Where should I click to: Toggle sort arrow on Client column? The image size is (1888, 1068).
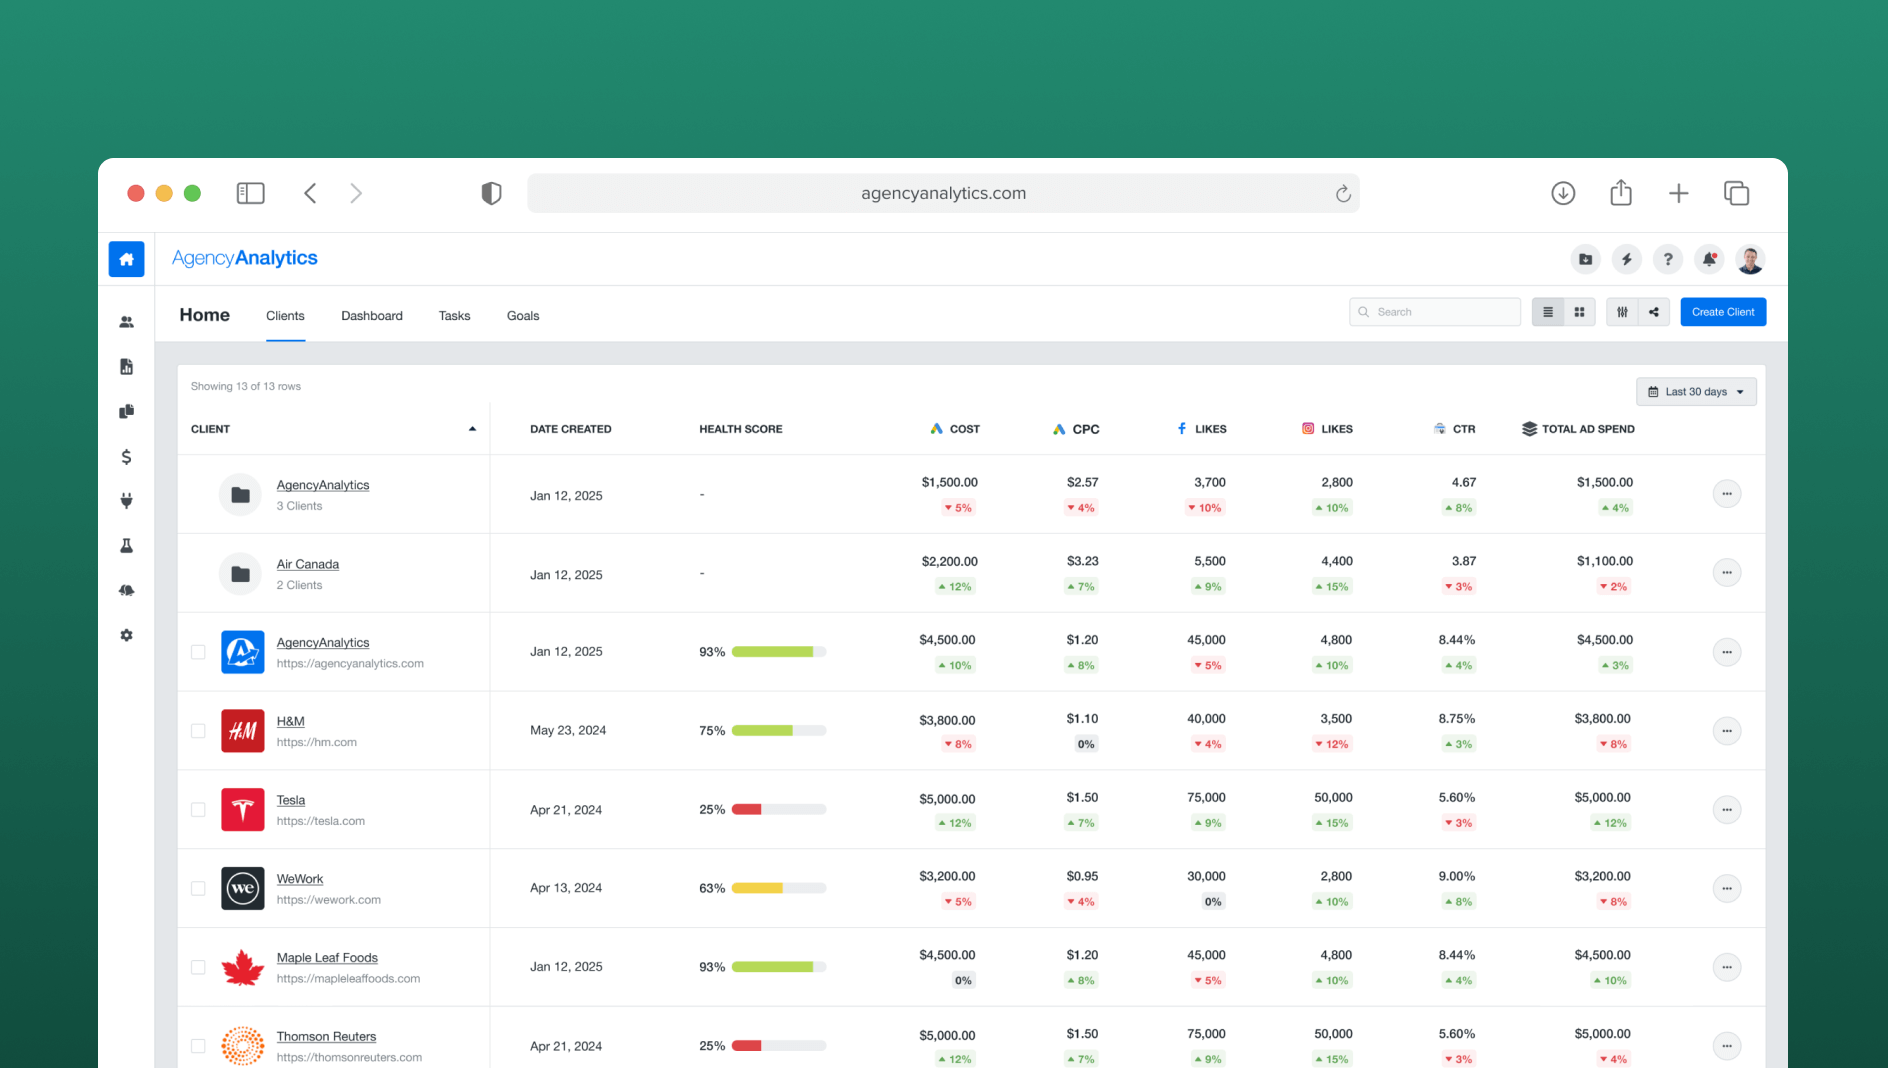click(x=472, y=429)
